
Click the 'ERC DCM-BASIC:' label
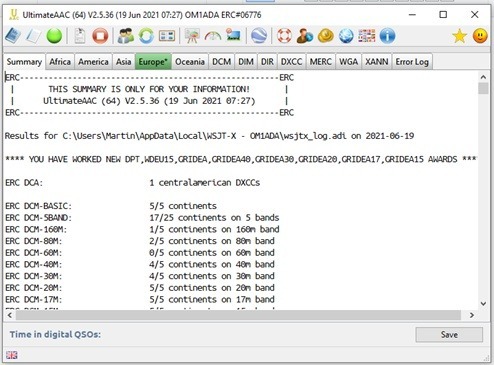38,206
